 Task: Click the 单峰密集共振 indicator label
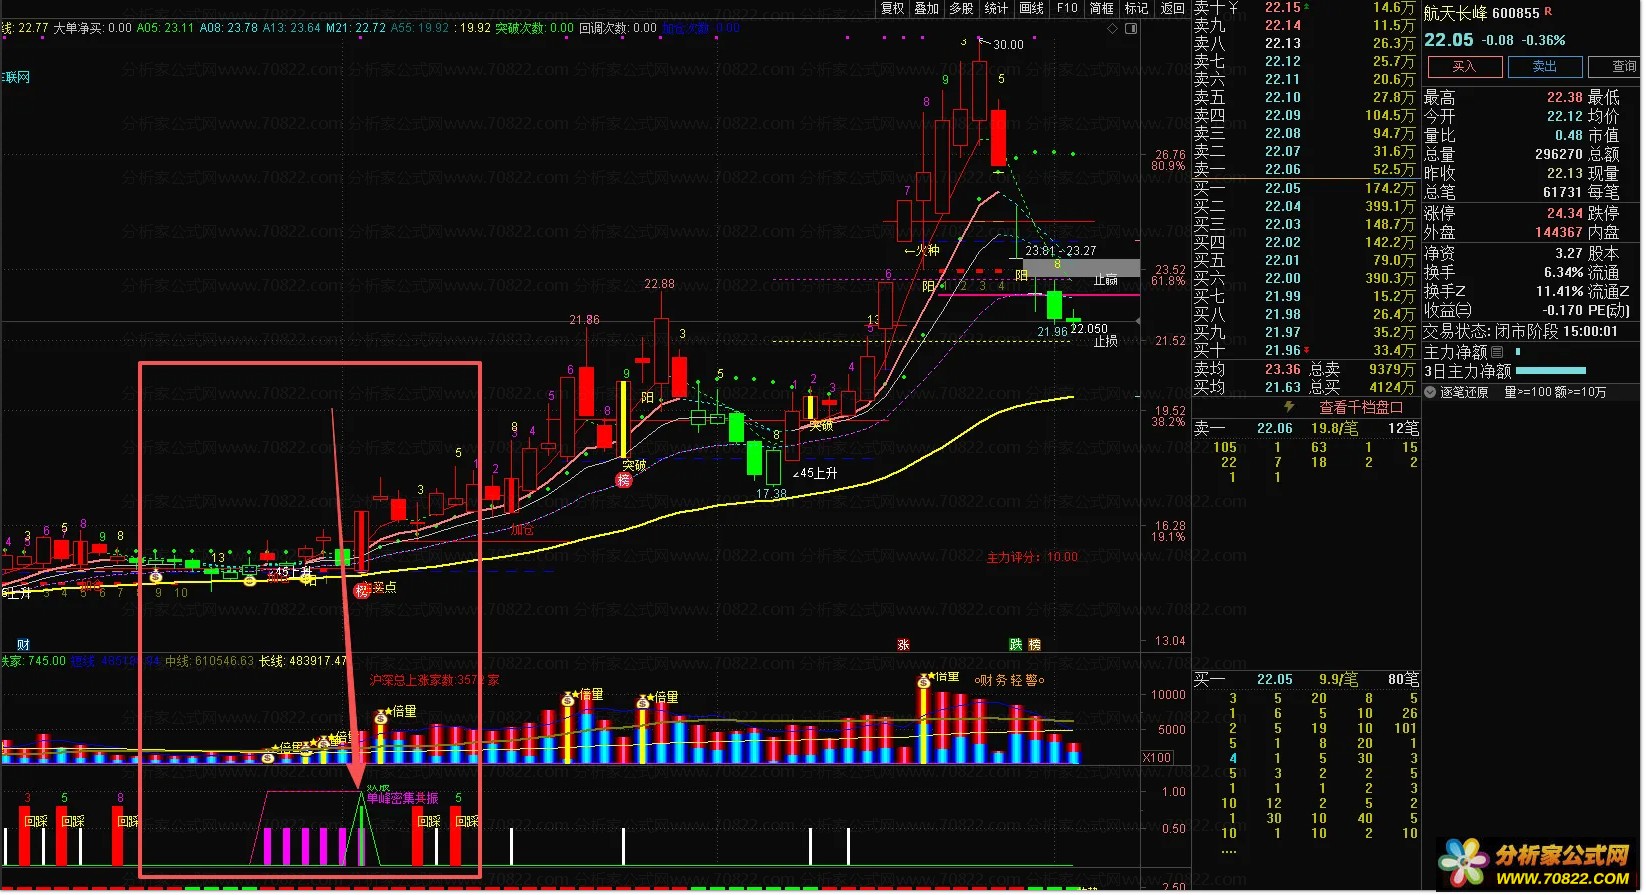tap(403, 798)
